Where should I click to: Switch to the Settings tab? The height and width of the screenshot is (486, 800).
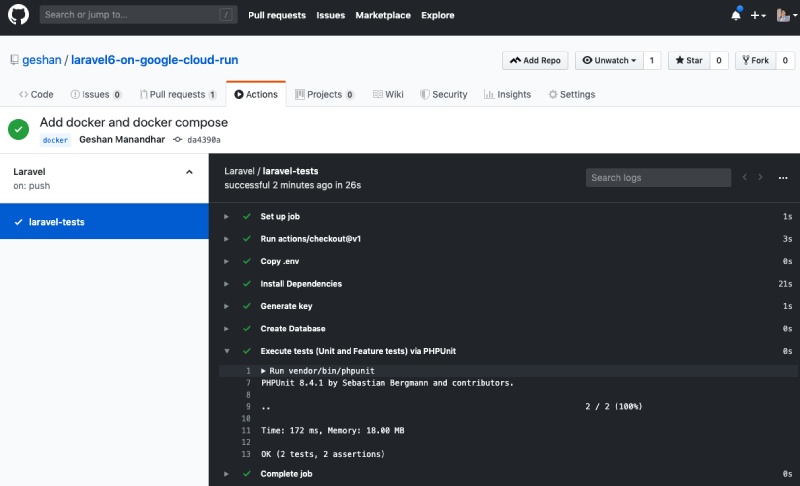[x=572, y=94]
